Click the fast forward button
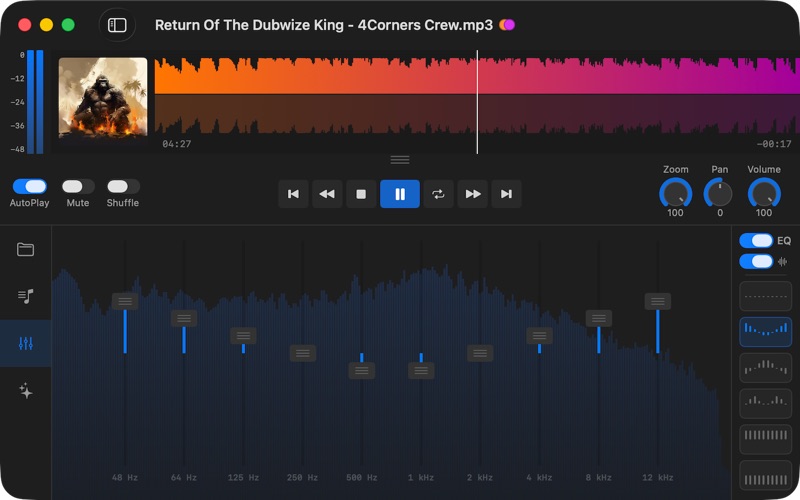The width and height of the screenshot is (800, 500). [473, 194]
